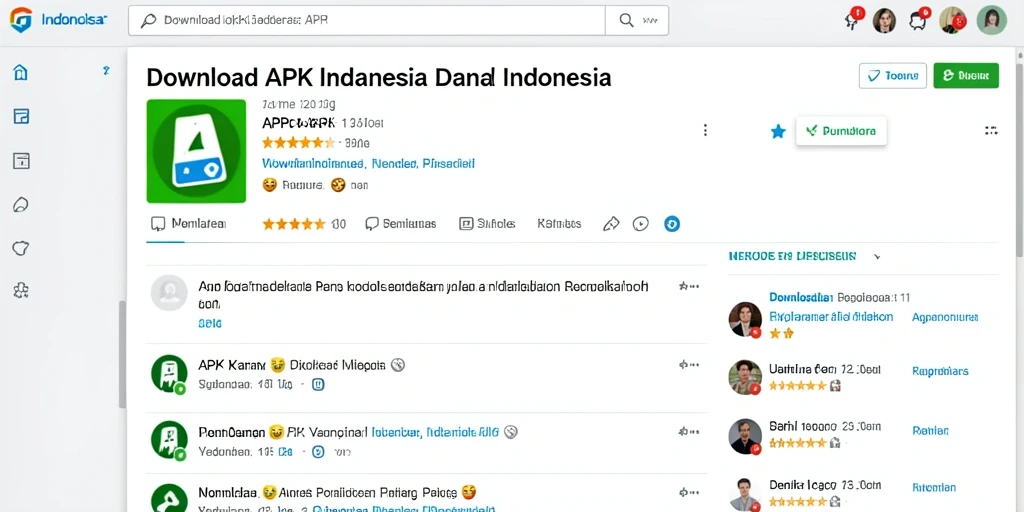Viewport: 1024px width, 512px height.
Task: Open the profile avatar at far right
Action: (x=991, y=20)
